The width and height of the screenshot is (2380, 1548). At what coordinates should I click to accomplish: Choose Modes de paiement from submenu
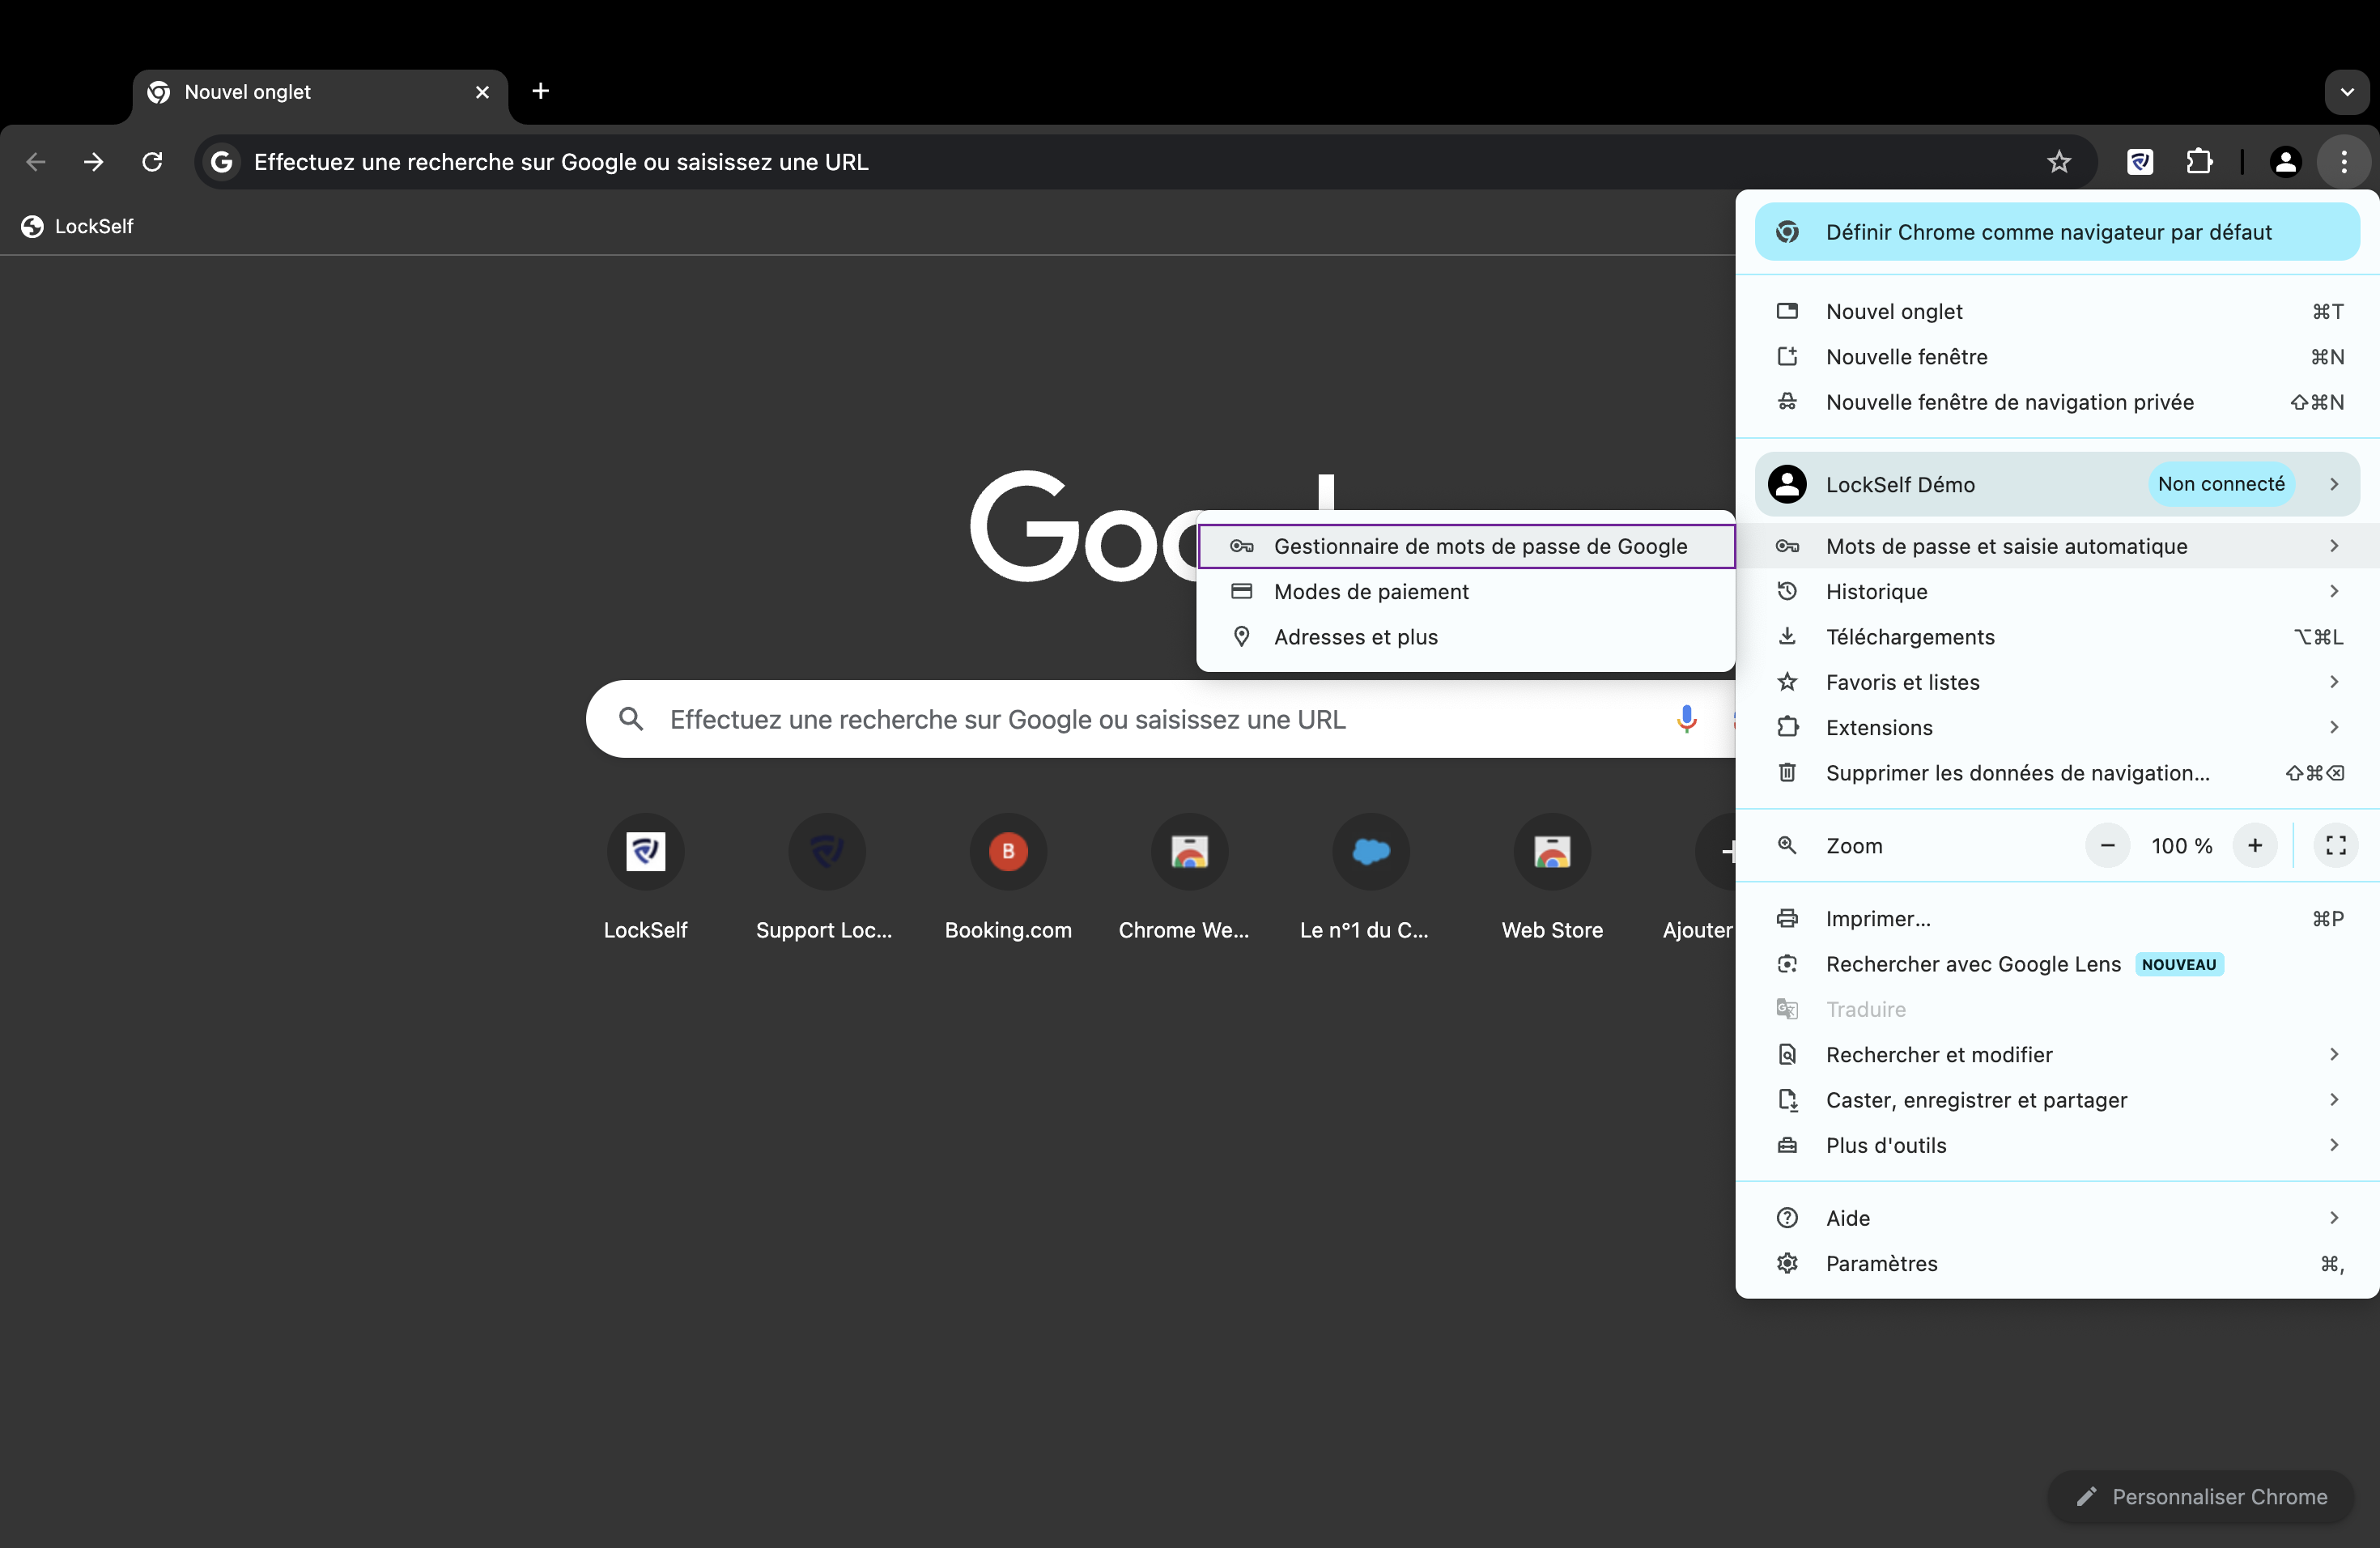[x=1466, y=591]
